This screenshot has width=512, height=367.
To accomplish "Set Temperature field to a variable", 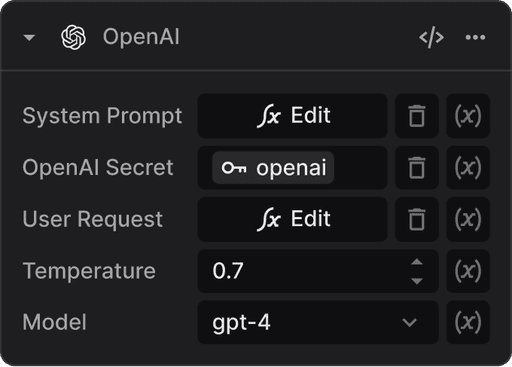I will [468, 271].
